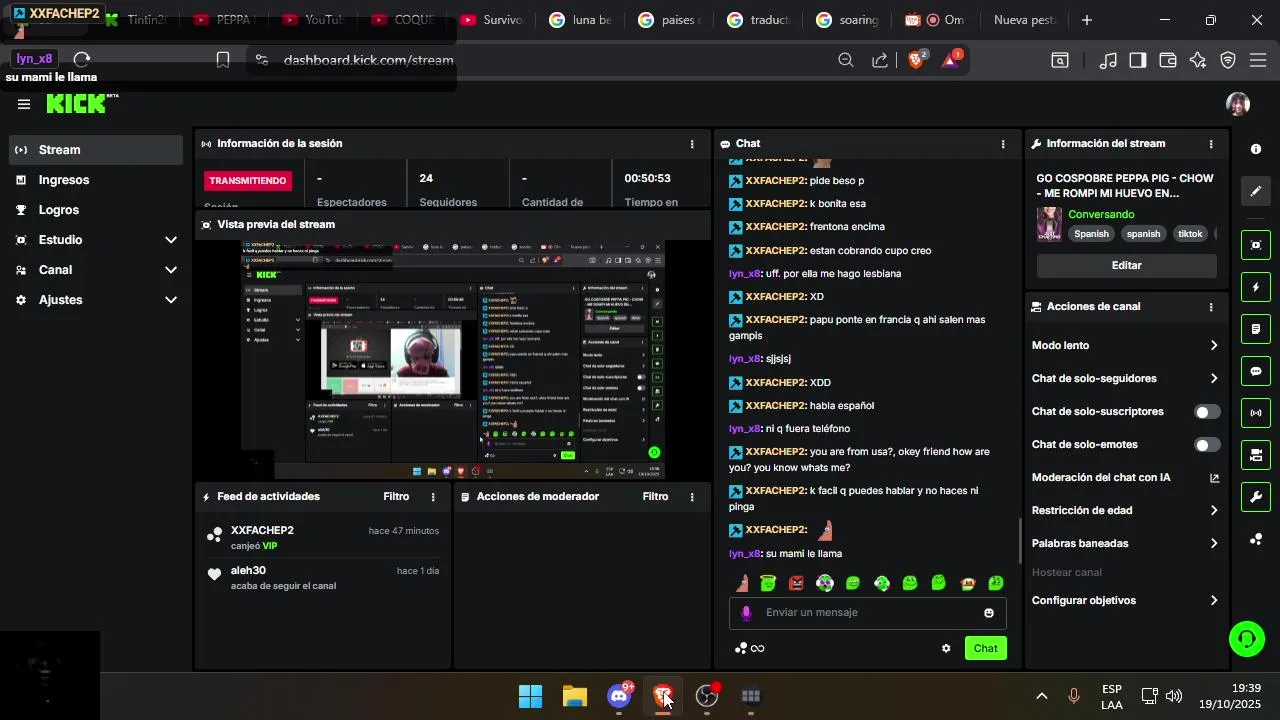Screen dimensions: 1280x720
Task: Click the angry red emote in quick emotes
Action: 796,583
